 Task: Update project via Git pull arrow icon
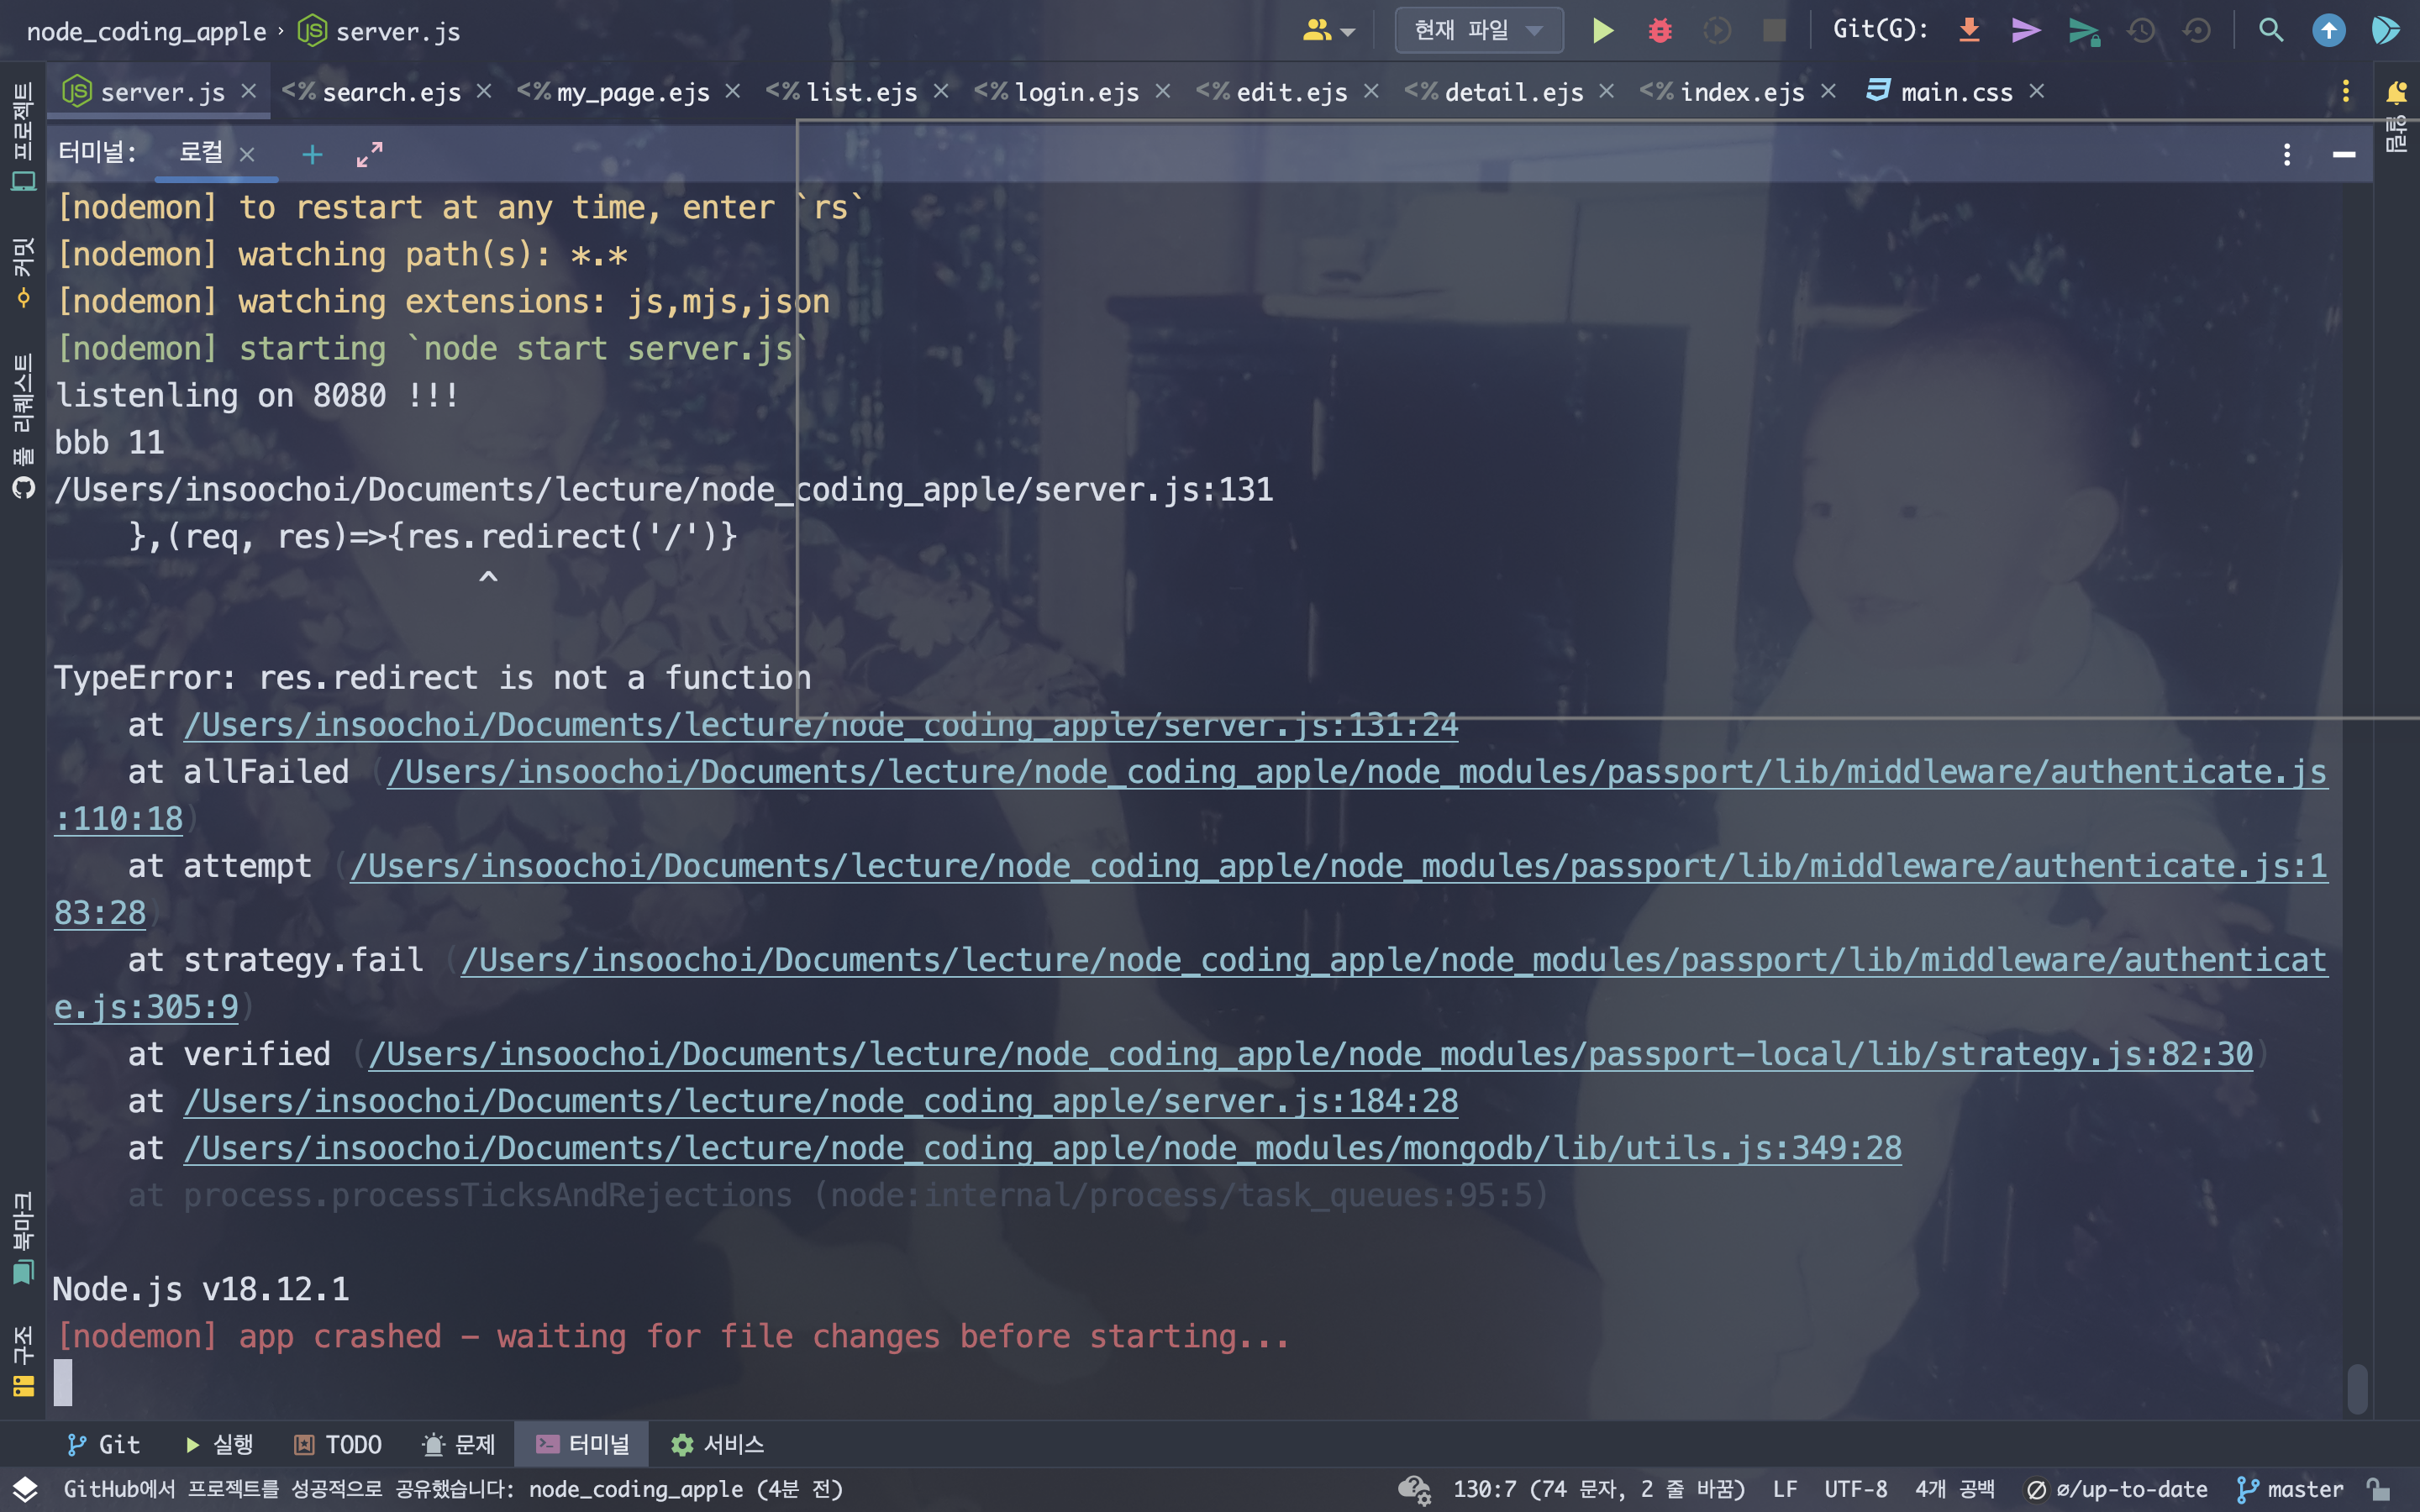[1969, 30]
